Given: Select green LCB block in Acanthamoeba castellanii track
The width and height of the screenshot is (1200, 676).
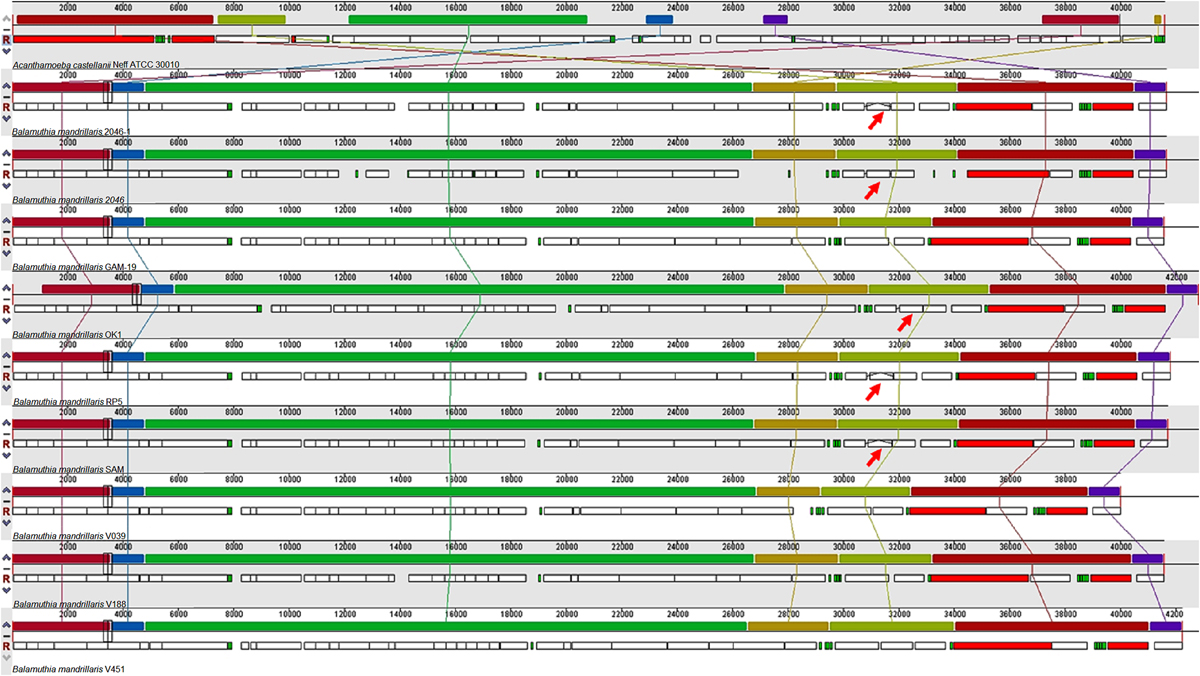Looking at the screenshot, I should [x=468, y=19].
